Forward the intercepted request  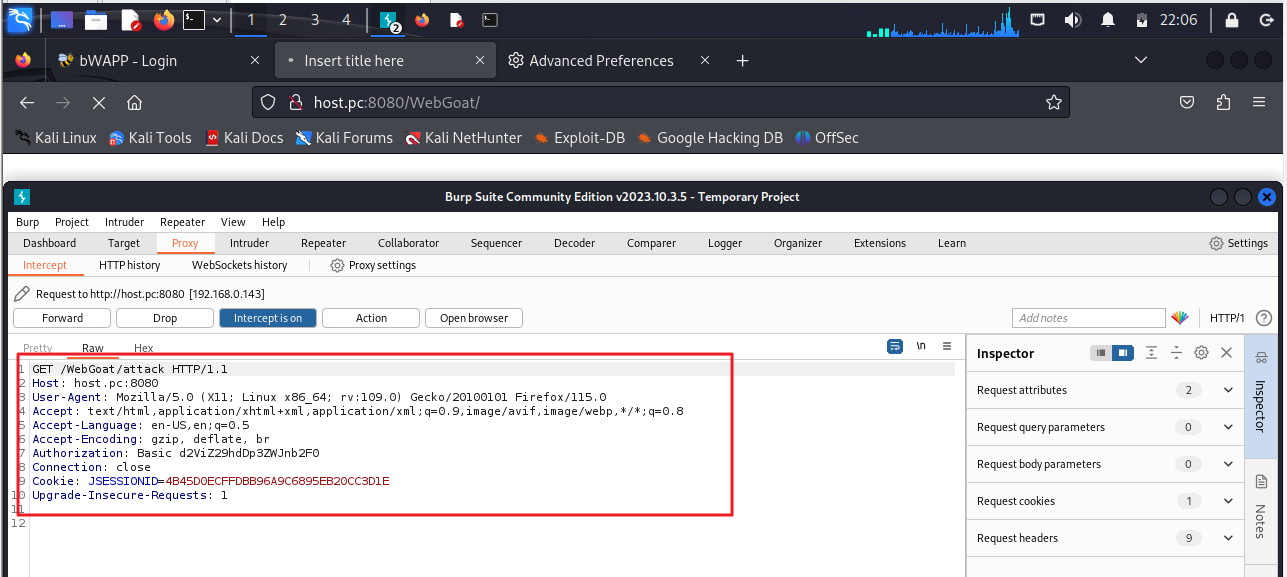click(x=62, y=318)
